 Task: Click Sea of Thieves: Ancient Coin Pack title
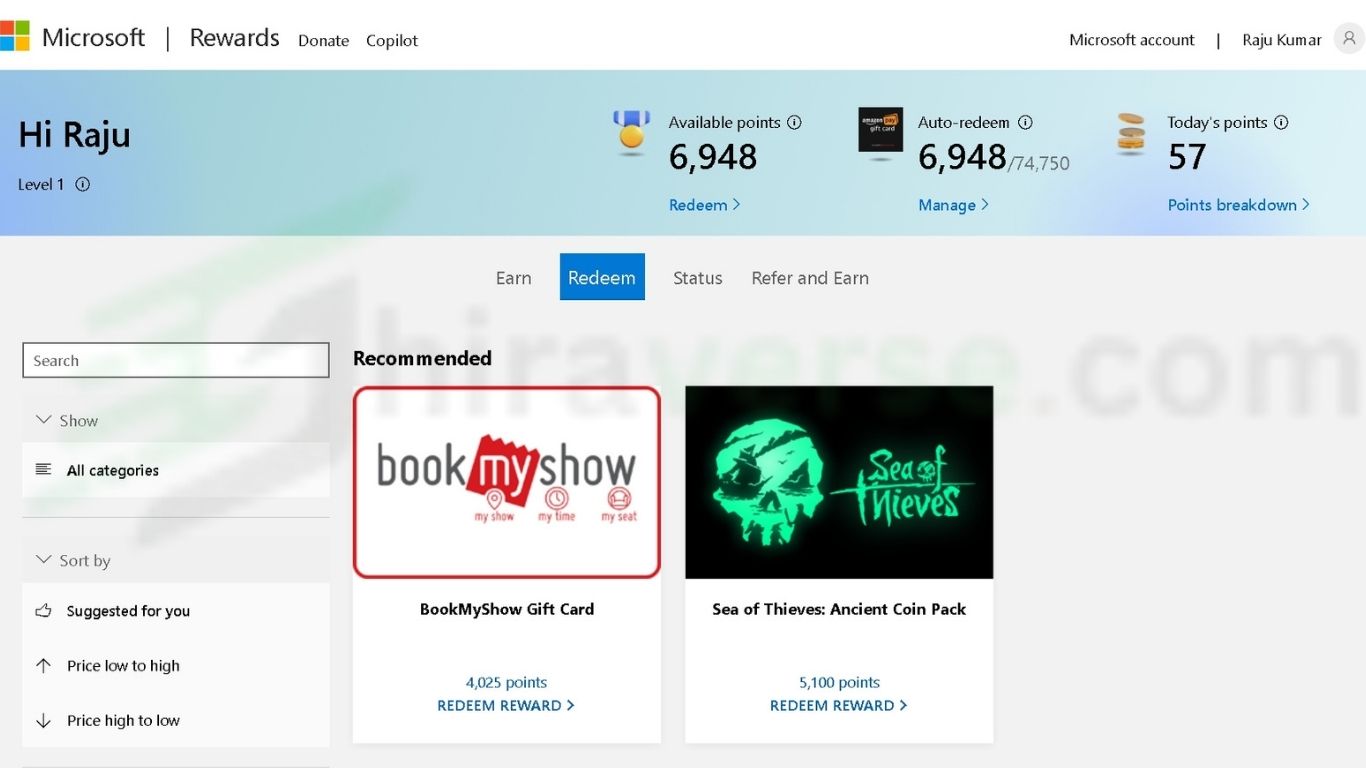coord(839,609)
